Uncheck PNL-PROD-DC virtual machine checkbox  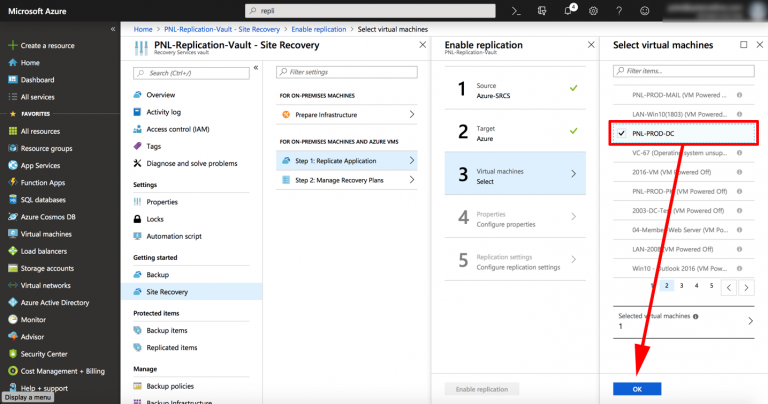click(x=622, y=133)
